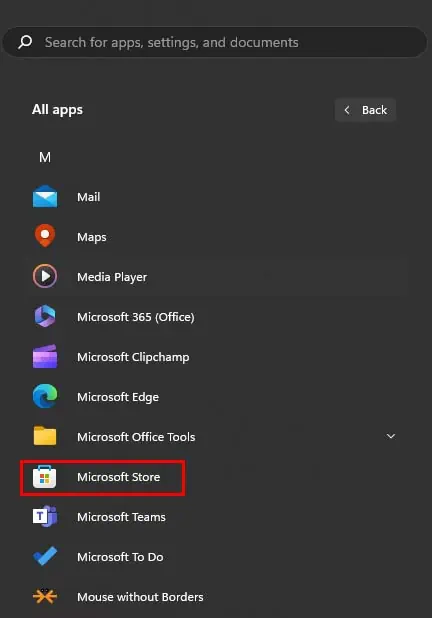Viewport: 432px width, 618px height.
Task: Launch Microsoft Edge from its icon
Action: 45,396
